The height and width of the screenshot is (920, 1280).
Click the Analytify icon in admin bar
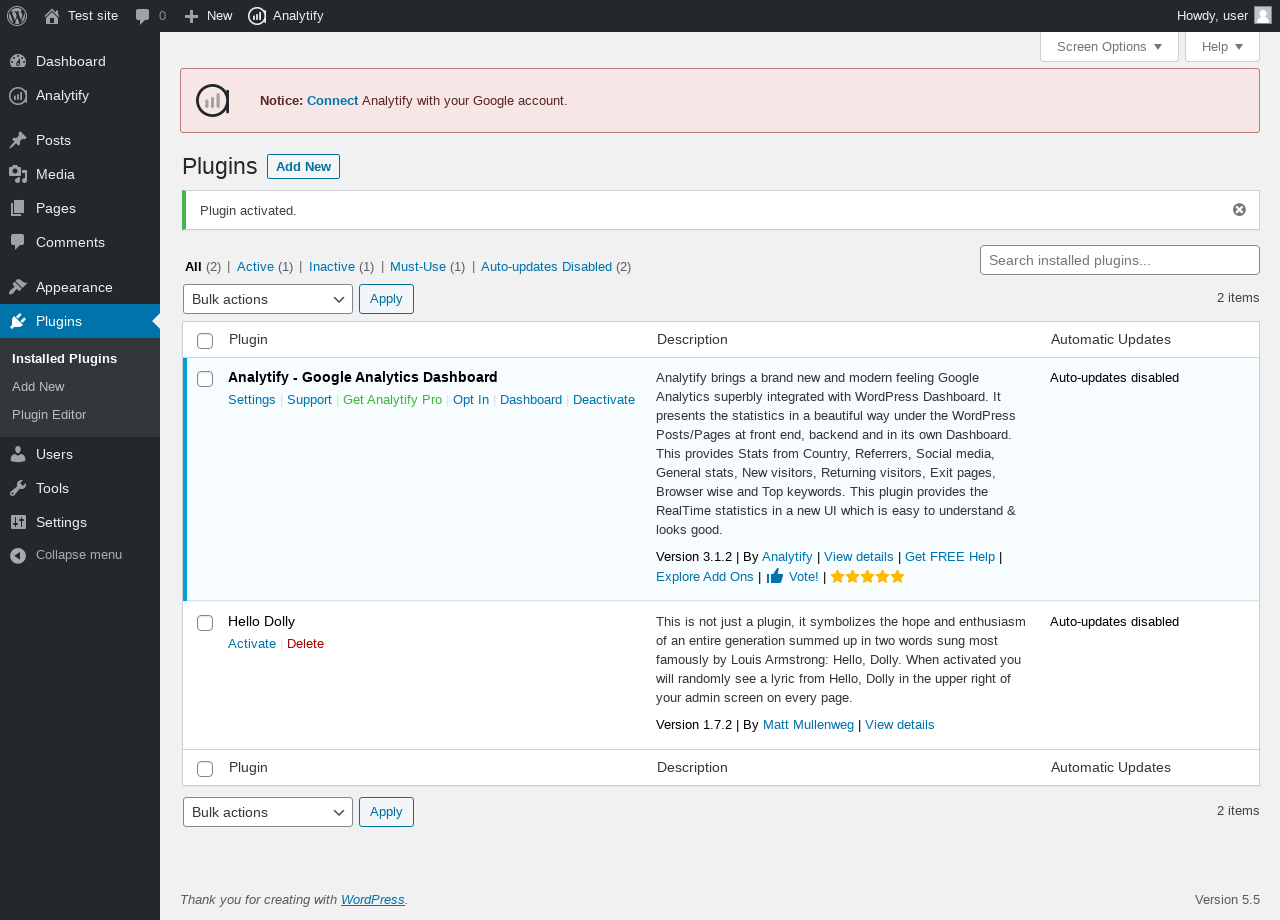coord(257,16)
